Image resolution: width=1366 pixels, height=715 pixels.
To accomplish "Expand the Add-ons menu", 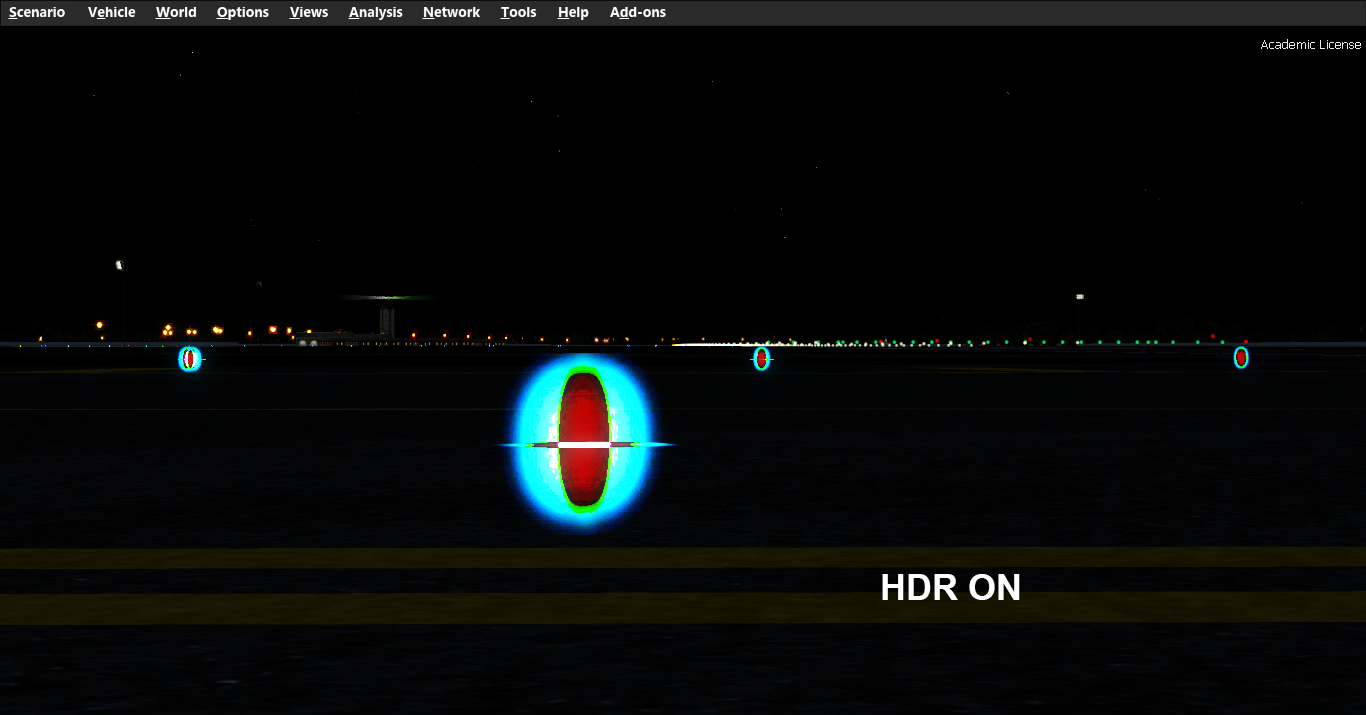I will coord(638,12).
